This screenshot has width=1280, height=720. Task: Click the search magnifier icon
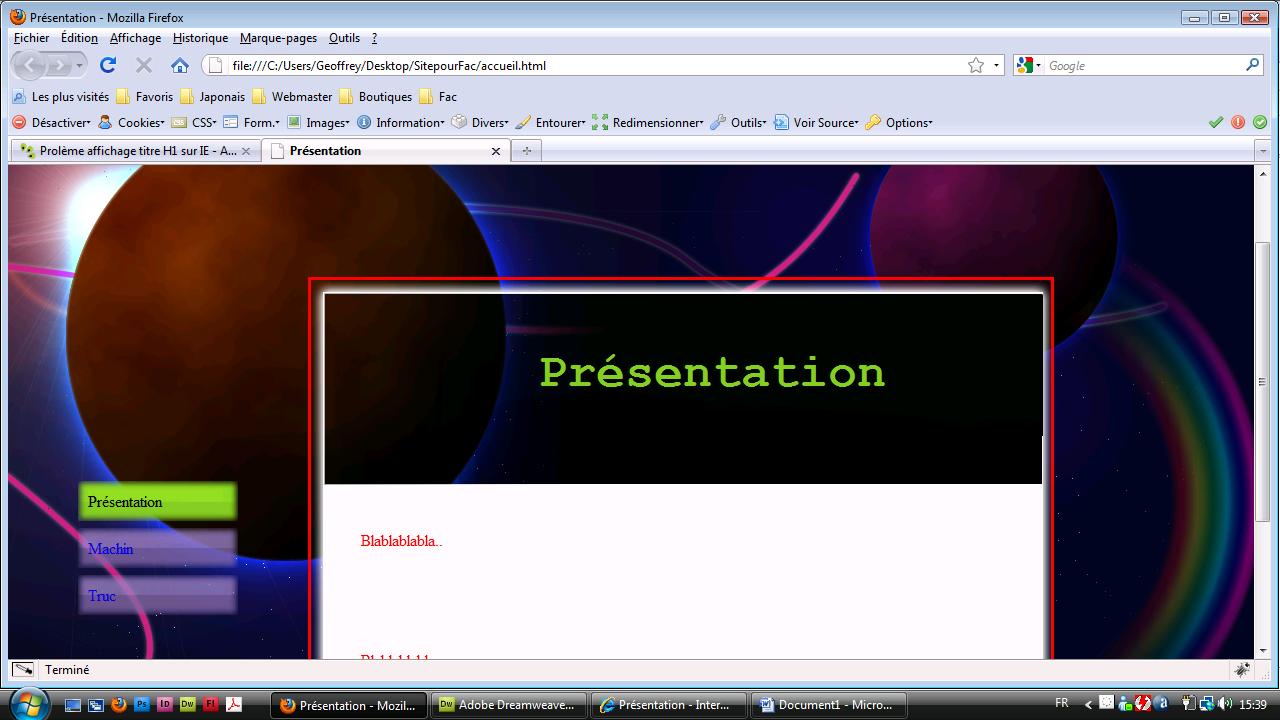point(1253,65)
